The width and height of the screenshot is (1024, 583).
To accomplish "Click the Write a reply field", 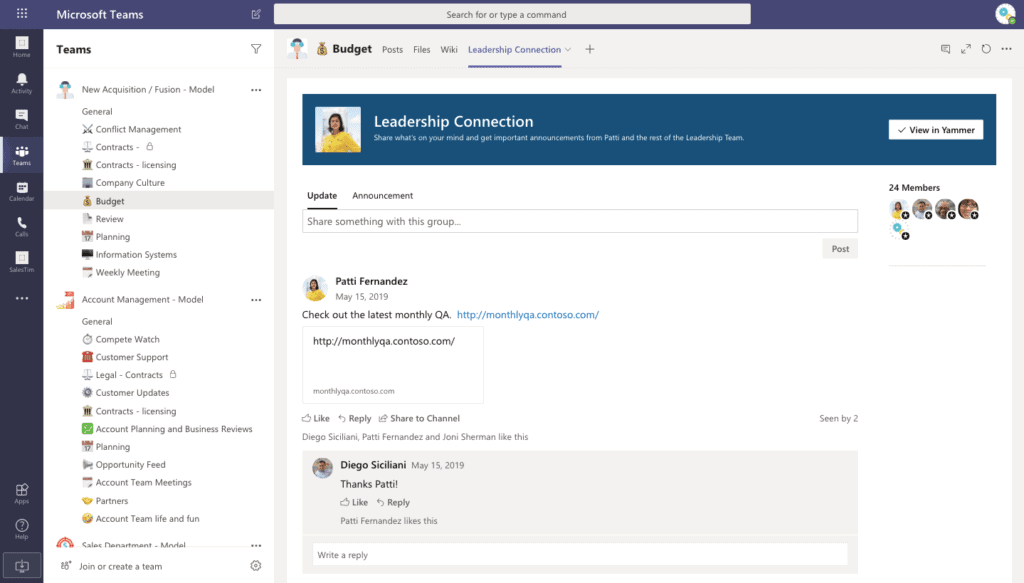I will 579,555.
